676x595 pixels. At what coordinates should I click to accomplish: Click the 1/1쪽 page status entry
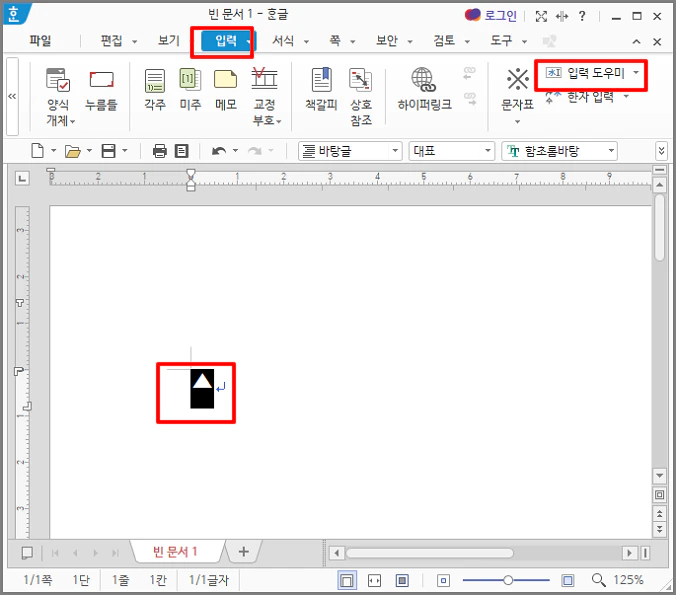[38, 580]
